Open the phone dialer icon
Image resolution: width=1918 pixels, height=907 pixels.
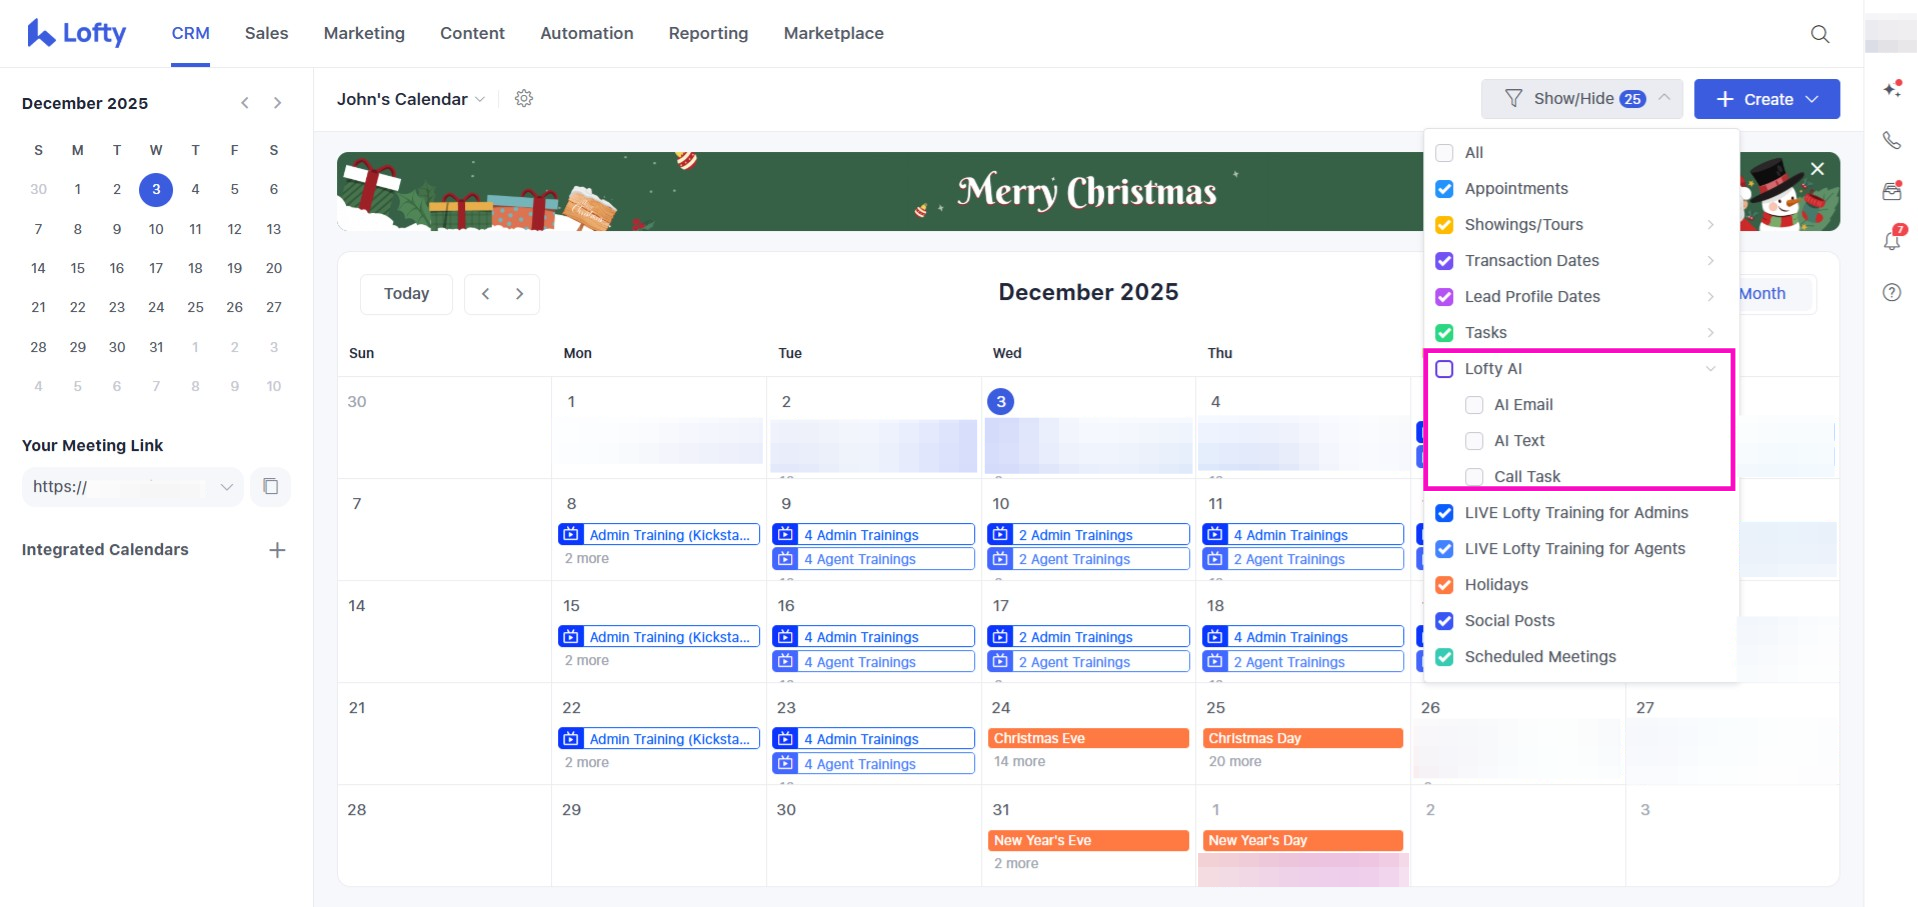pos(1891,140)
